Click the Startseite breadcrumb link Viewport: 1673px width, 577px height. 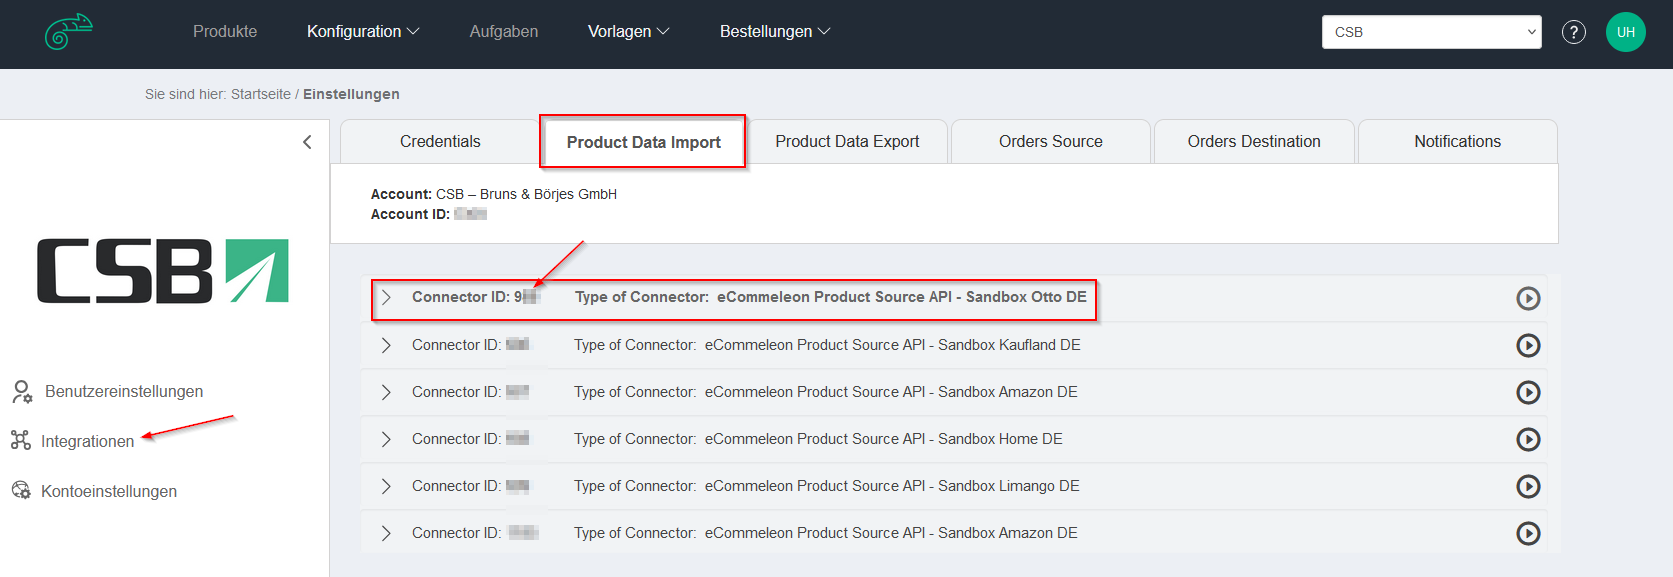pos(261,94)
